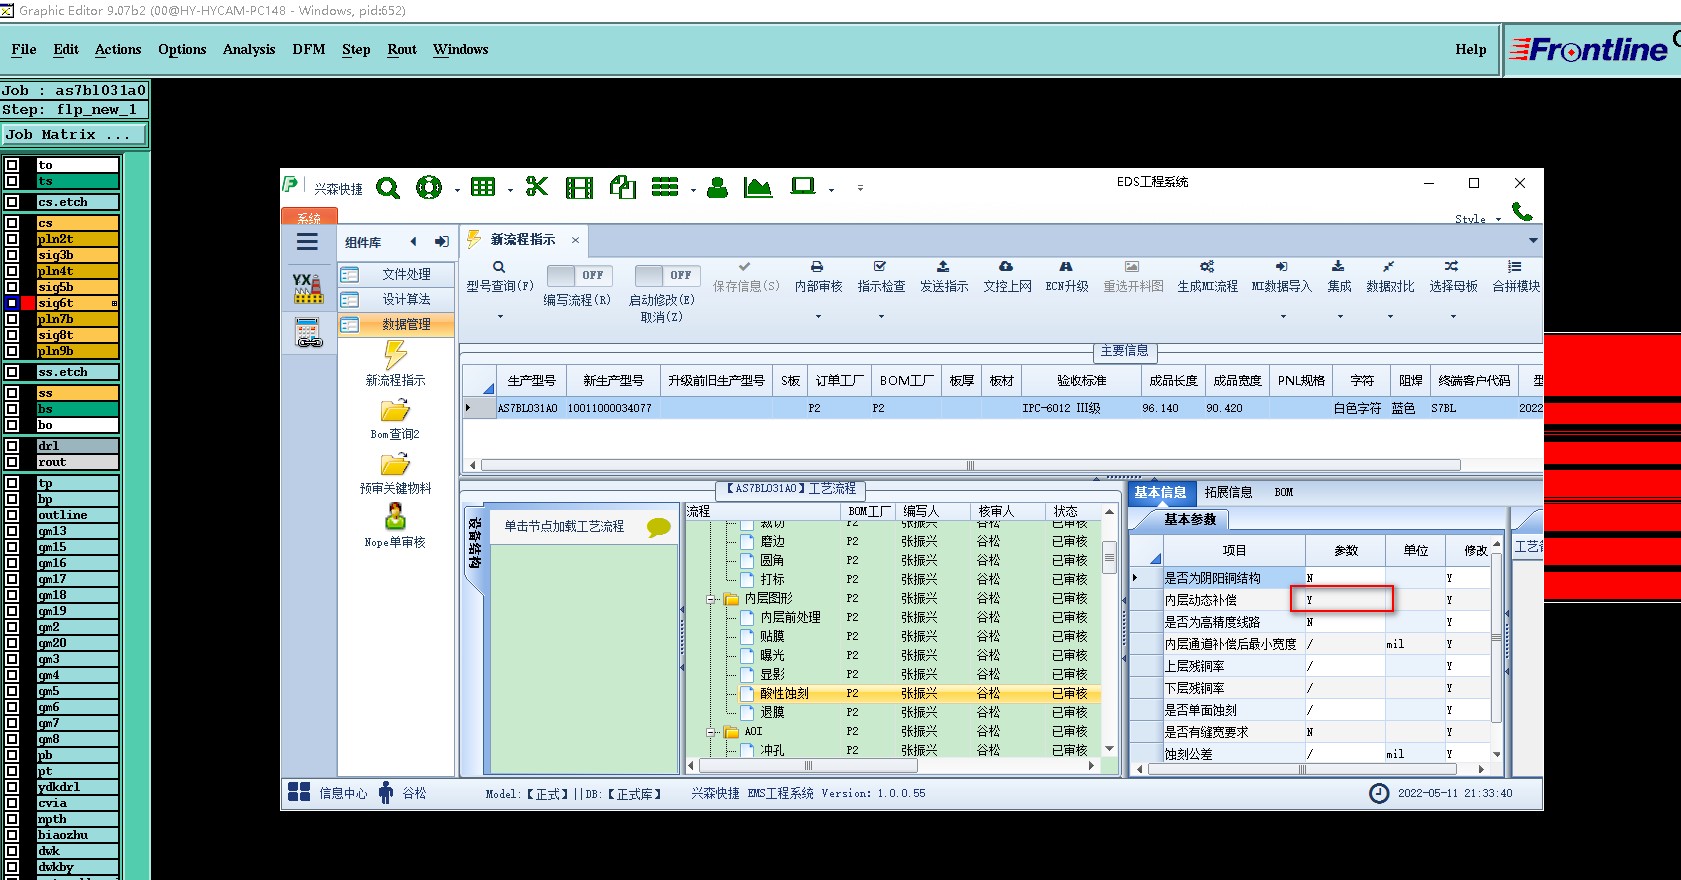Image resolution: width=1681 pixels, height=880 pixels.
Task: Click the 信息中心 icon in status bar
Action: point(299,792)
